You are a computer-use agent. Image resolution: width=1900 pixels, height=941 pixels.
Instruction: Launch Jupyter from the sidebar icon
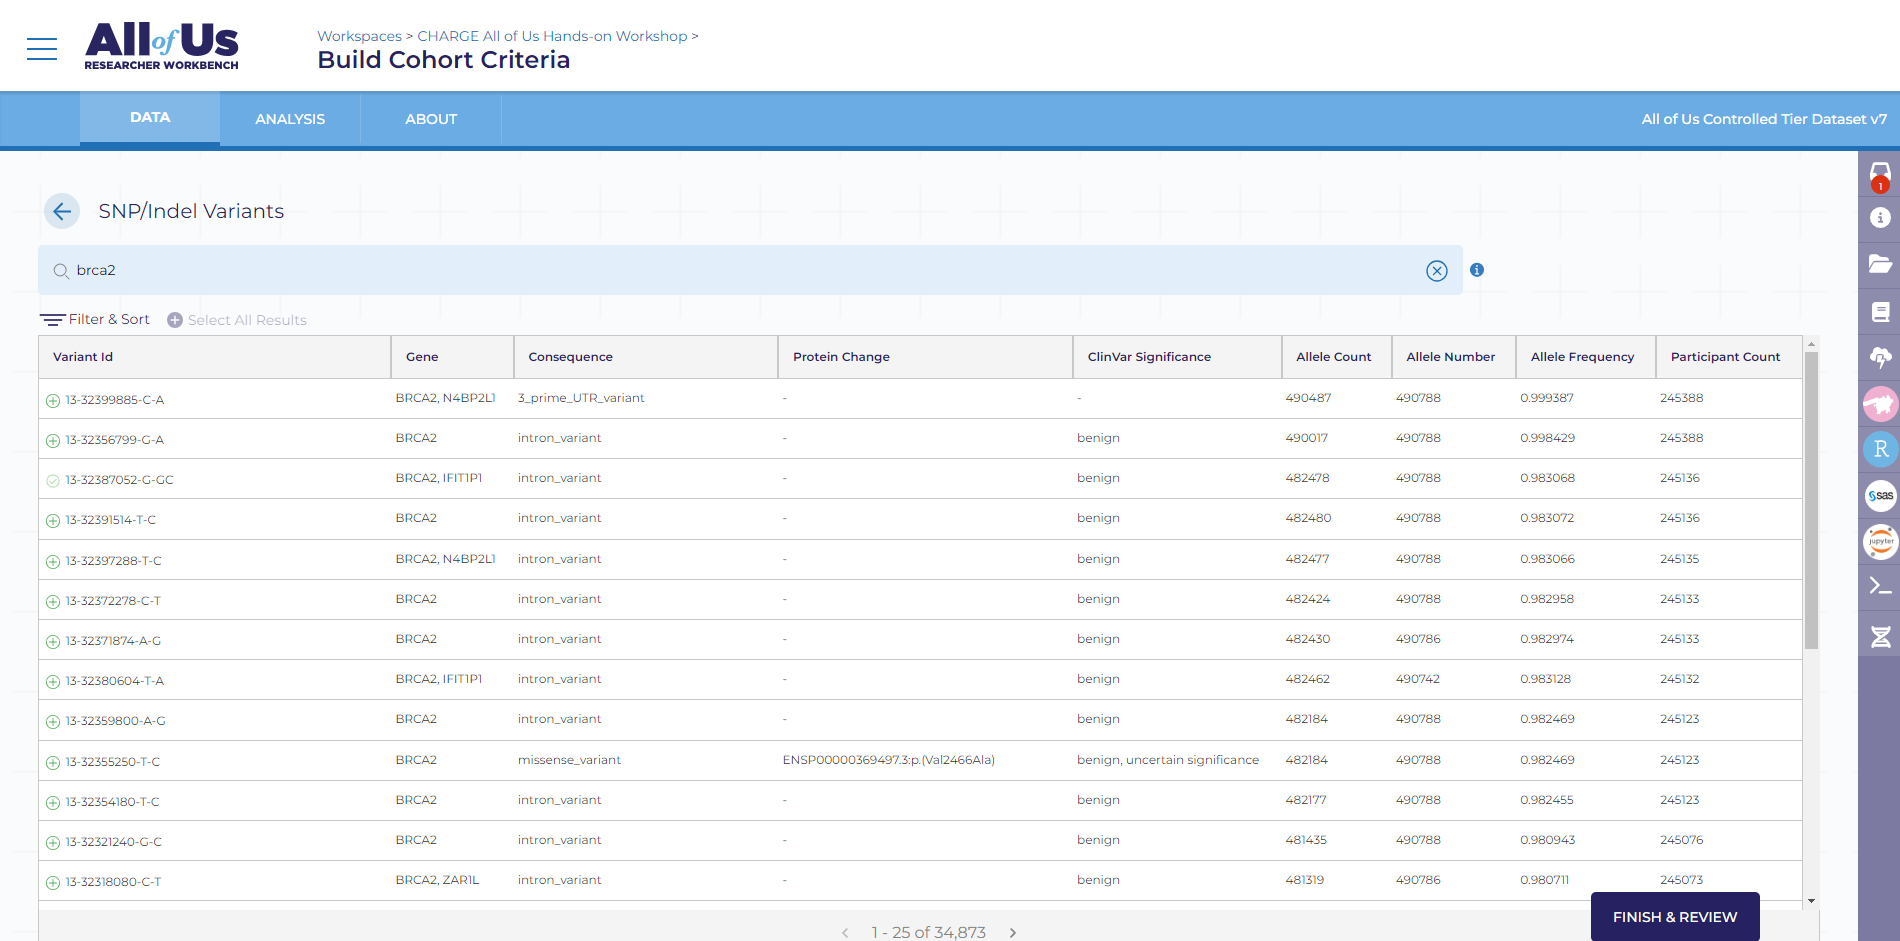[x=1880, y=541]
